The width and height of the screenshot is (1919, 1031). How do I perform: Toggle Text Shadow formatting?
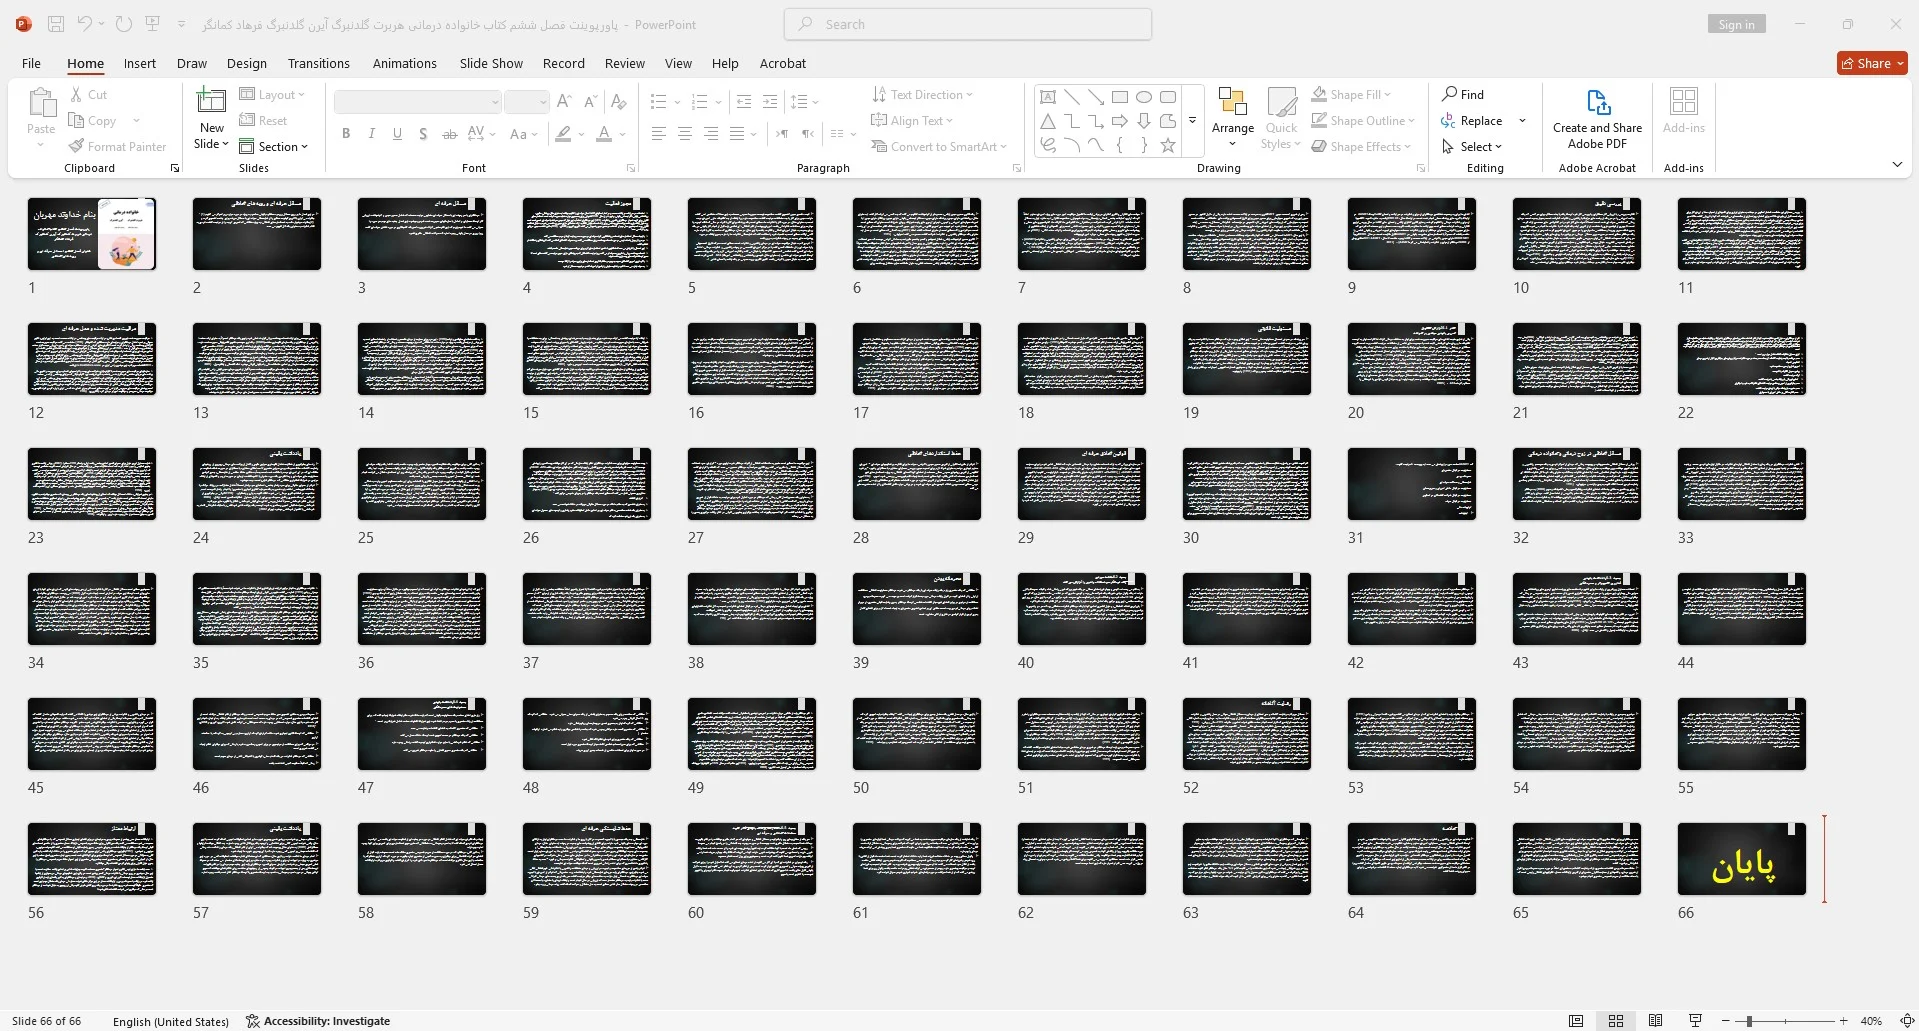pyautogui.click(x=423, y=134)
